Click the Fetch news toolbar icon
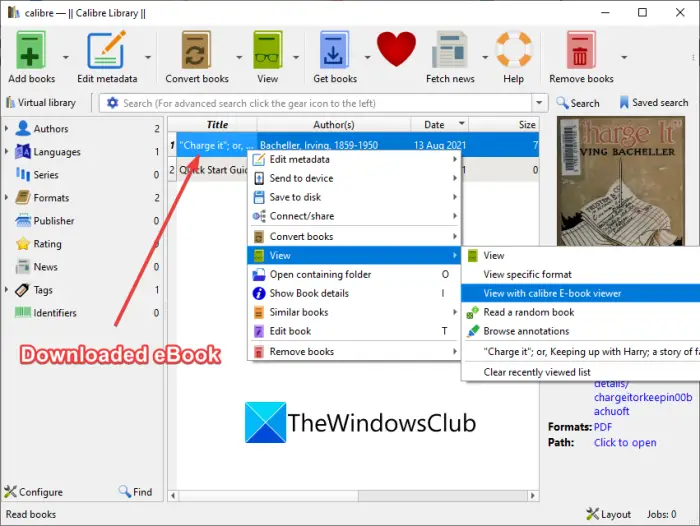700x526 pixels. point(450,50)
